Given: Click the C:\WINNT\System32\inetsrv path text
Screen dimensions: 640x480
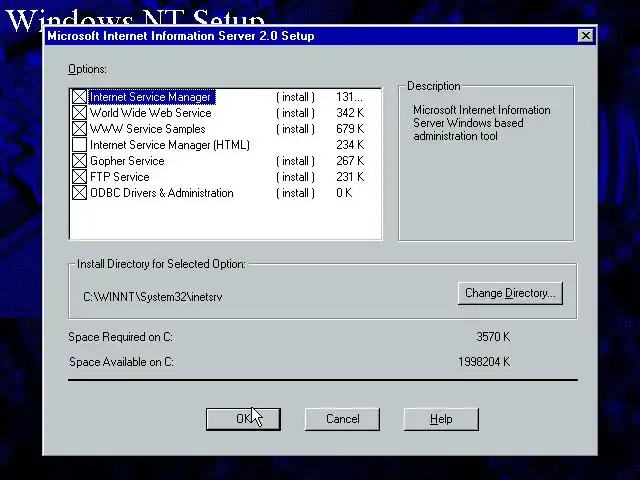Looking at the screenshot, I should click(x=153, y=297).
